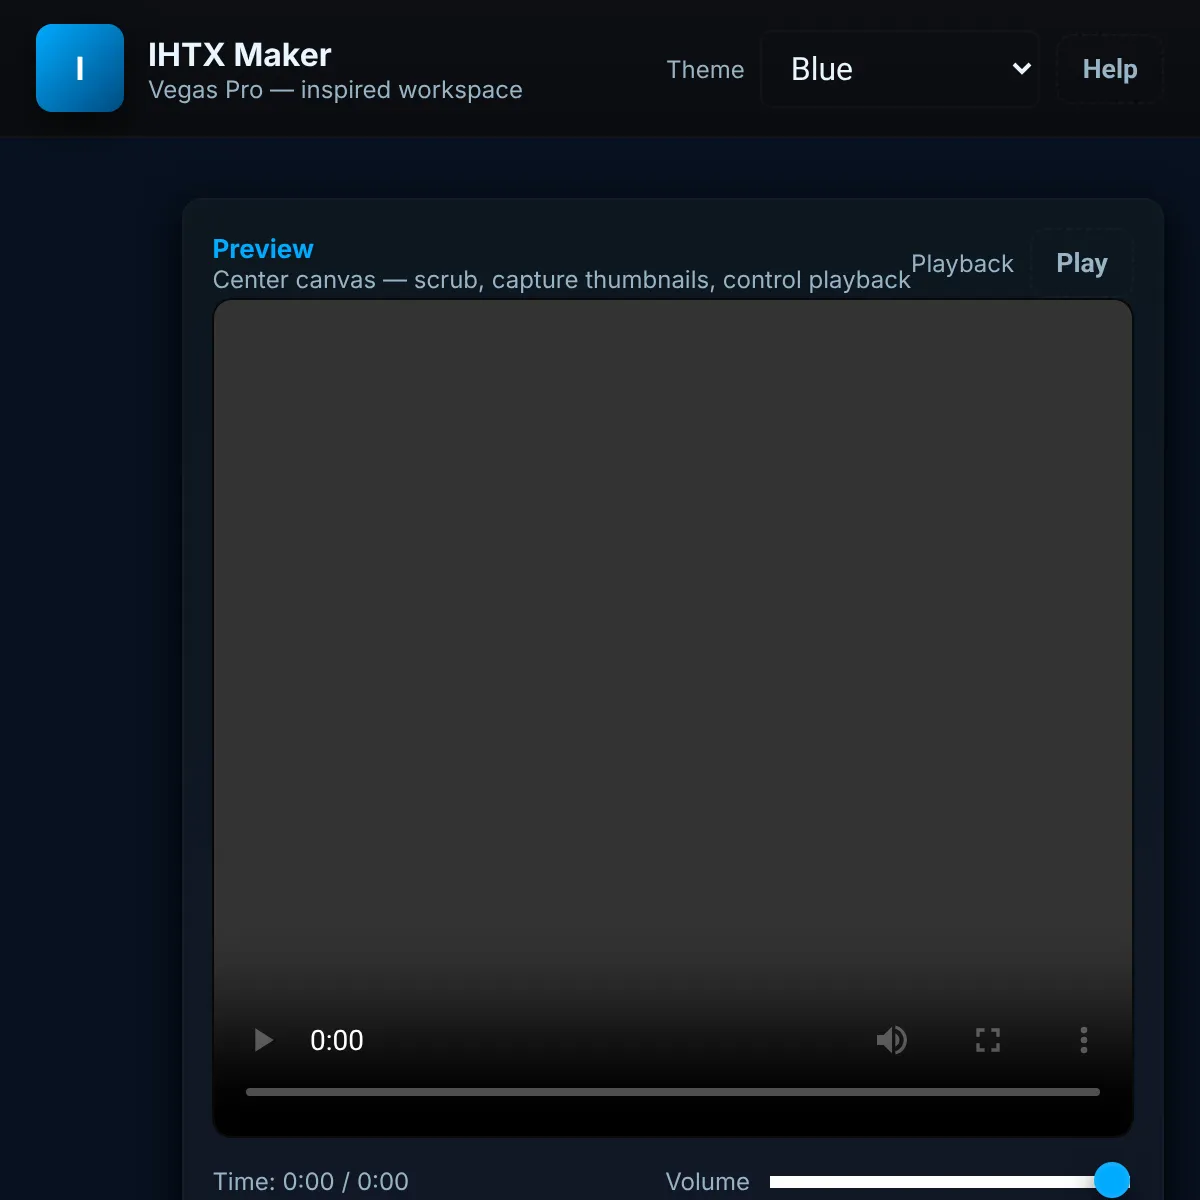Screen dimensions: 1200x1200
Task: Mute audio with the speaker icon
Action: point(891,1040)
